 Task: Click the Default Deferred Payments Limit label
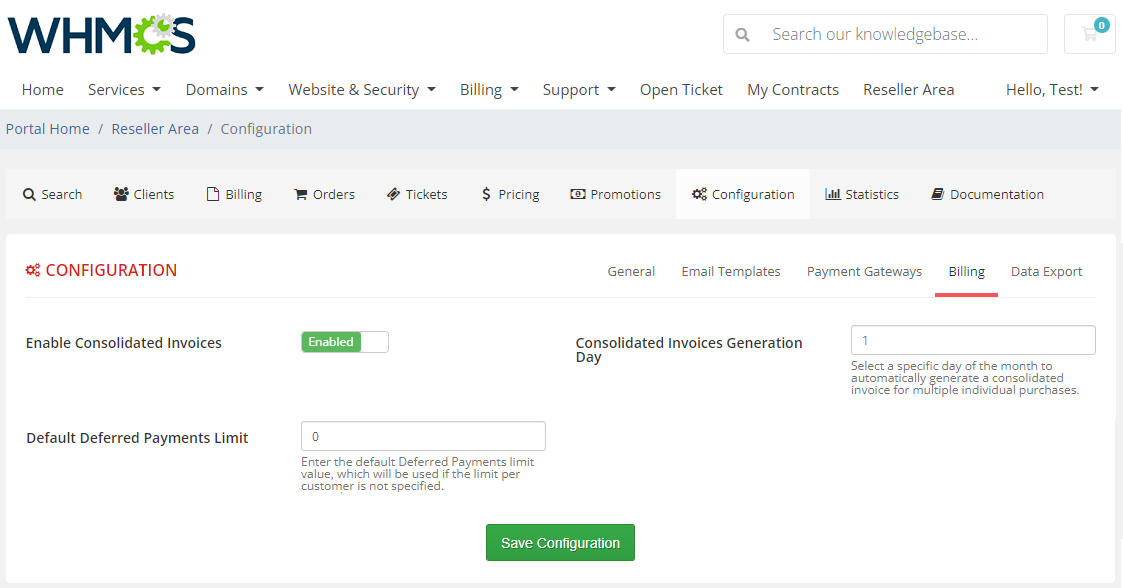click(137, 438)
